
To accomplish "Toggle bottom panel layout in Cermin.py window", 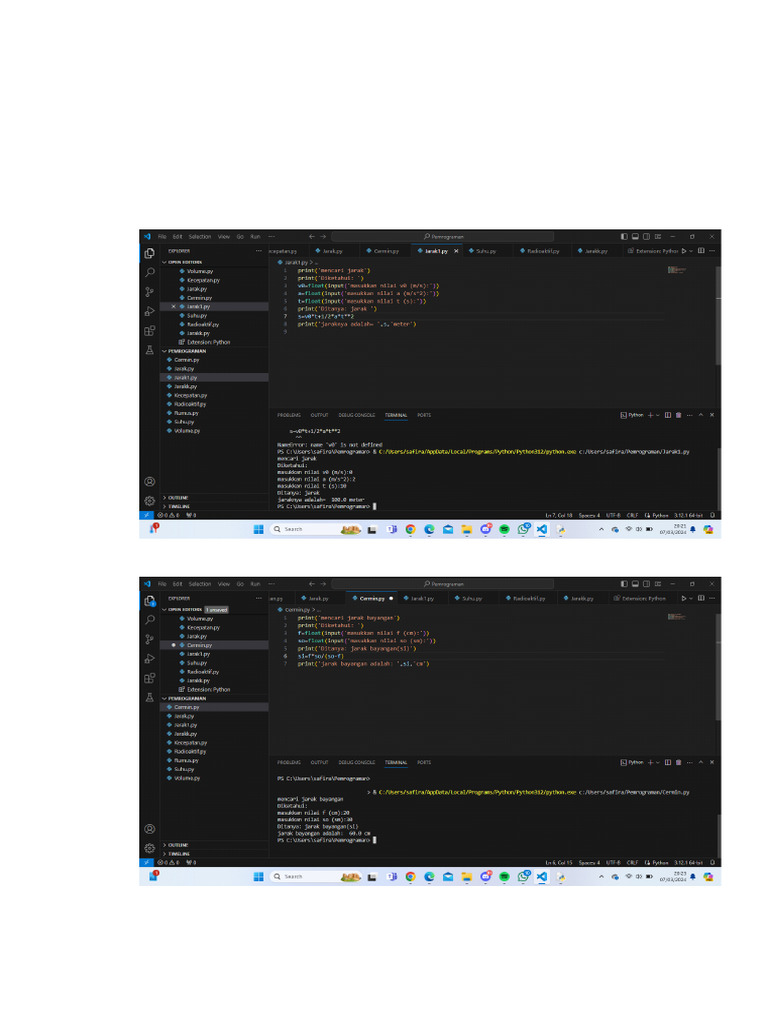I will [636, 584].
